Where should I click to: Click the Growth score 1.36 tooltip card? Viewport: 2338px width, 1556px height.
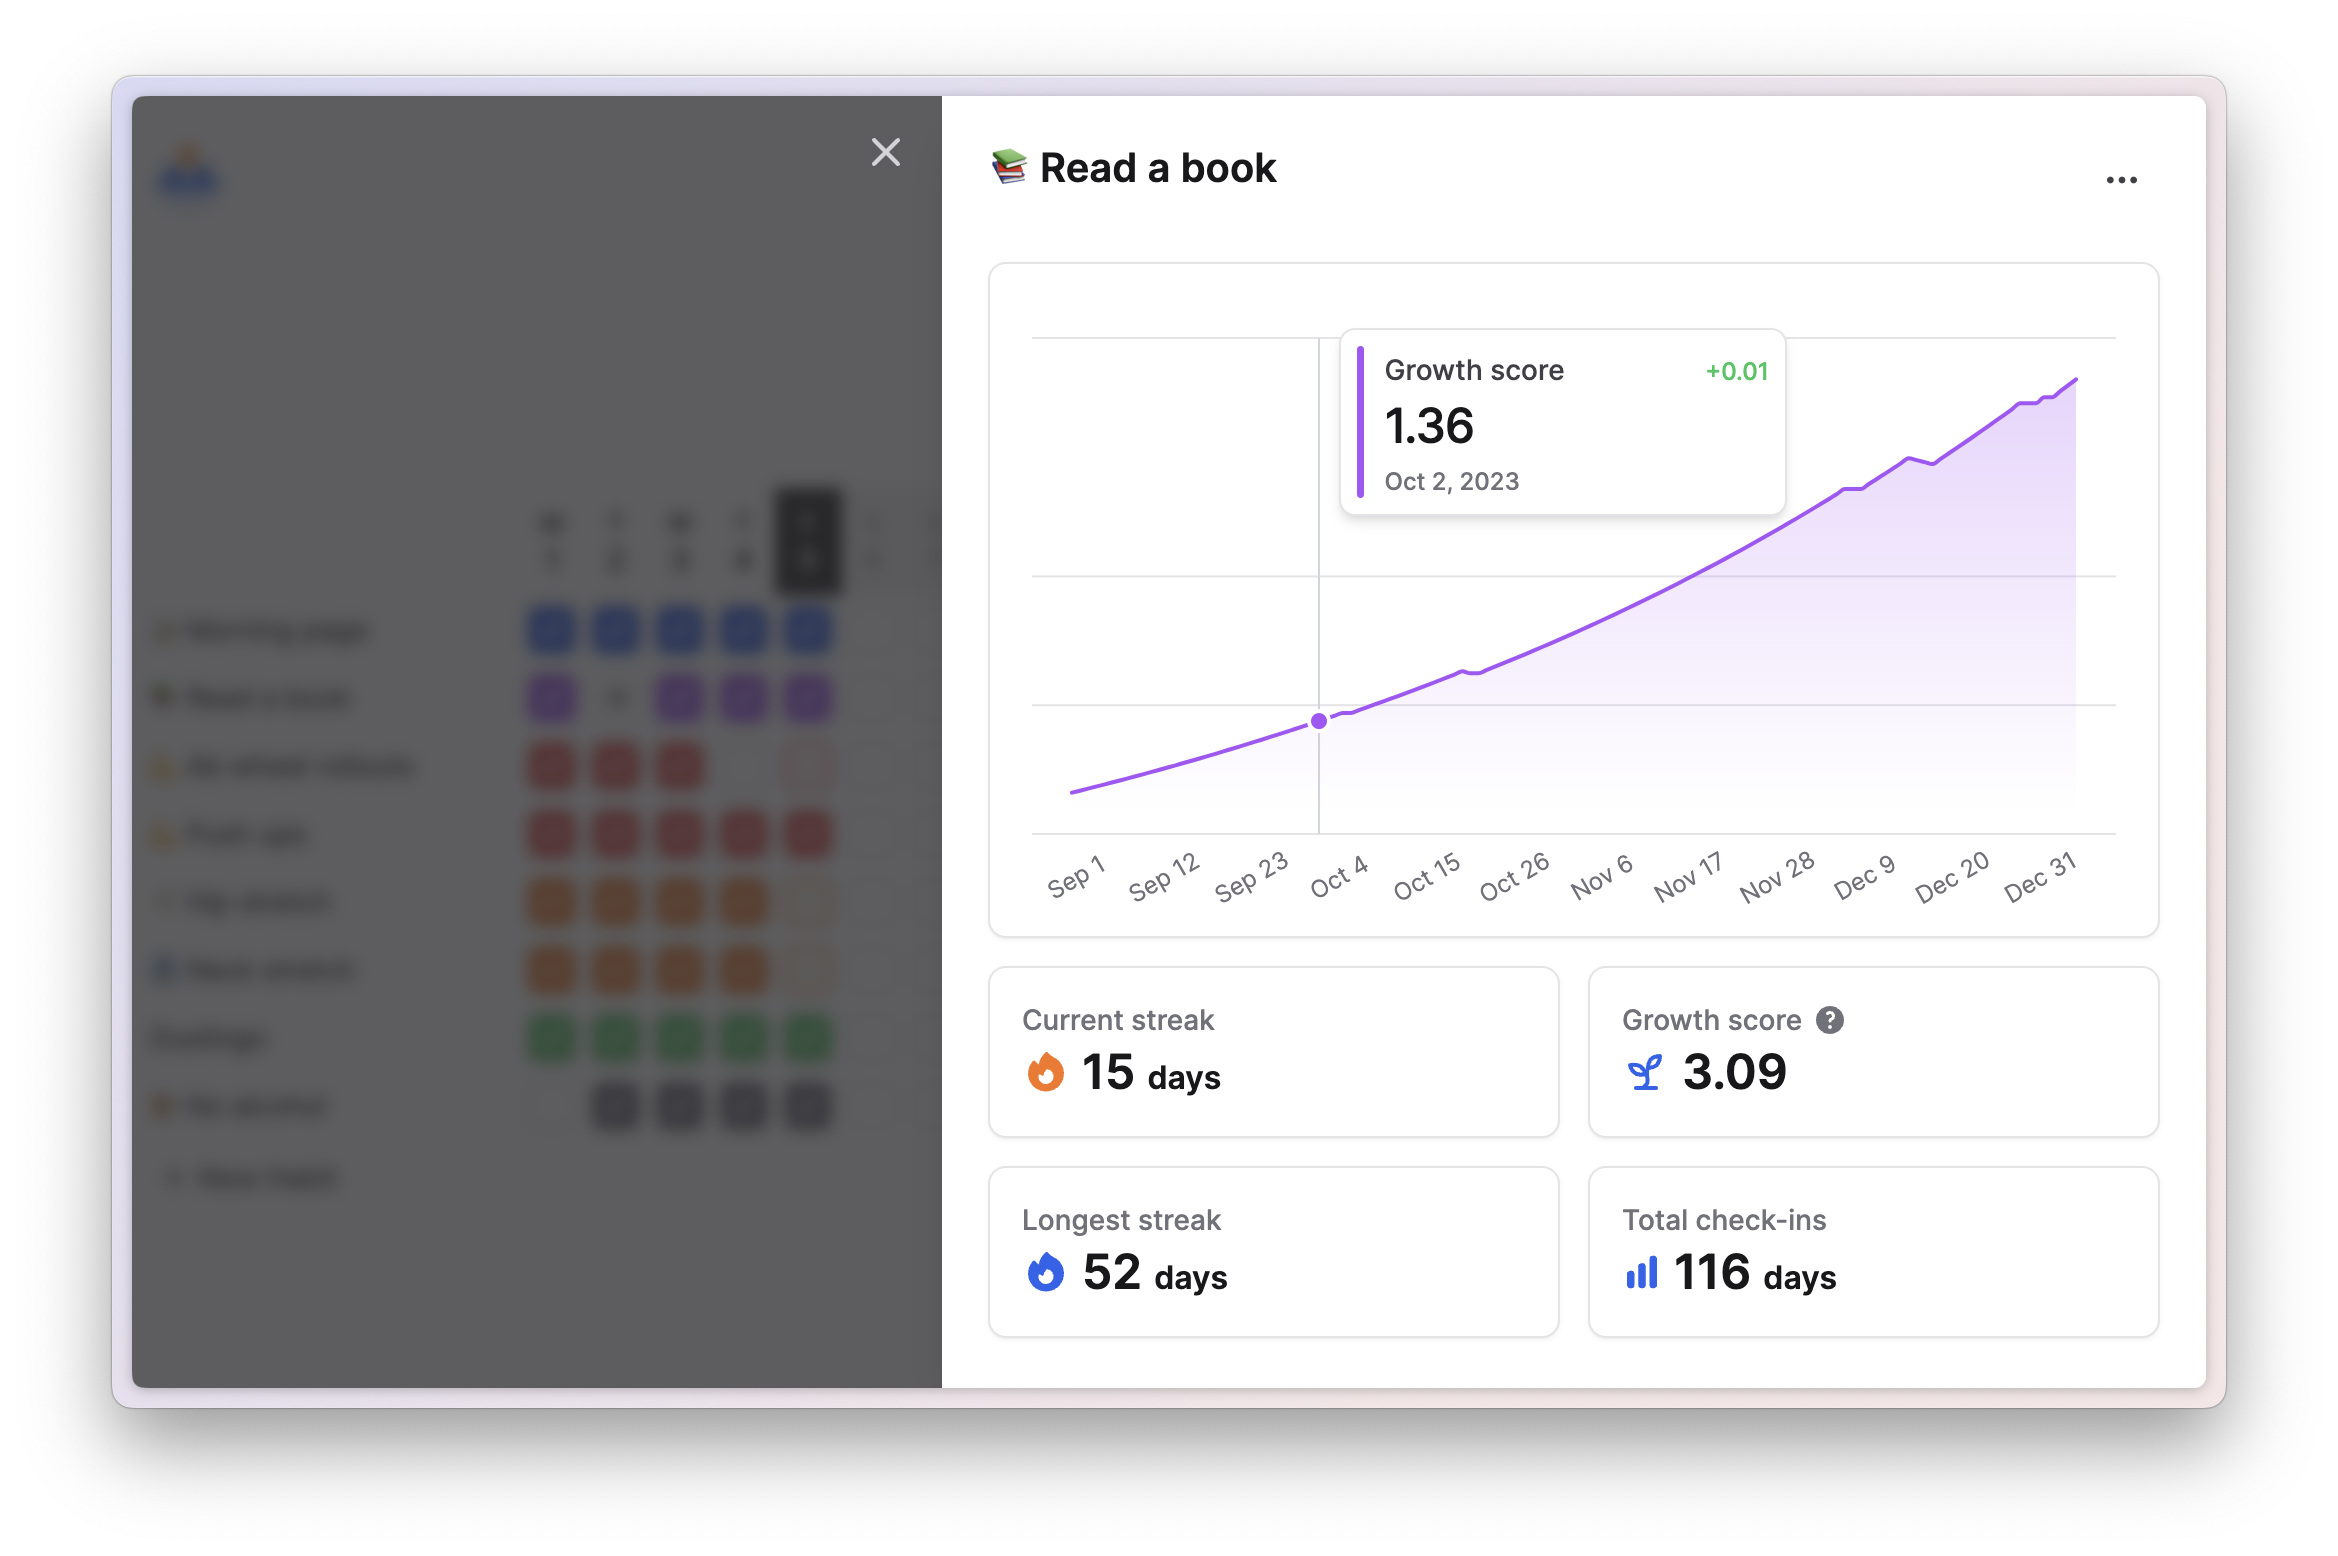pos(1562,422)
